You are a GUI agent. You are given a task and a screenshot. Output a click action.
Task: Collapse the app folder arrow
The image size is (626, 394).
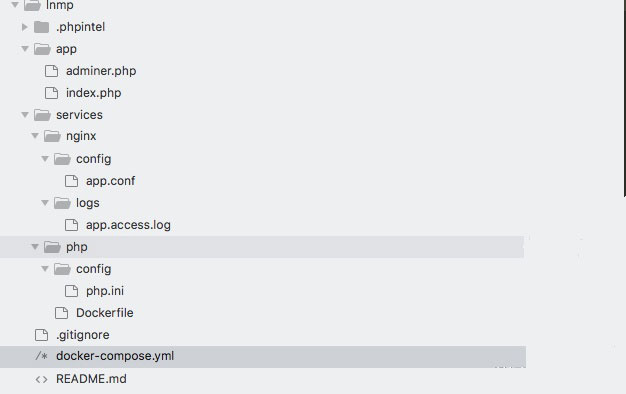click(25, 49)
